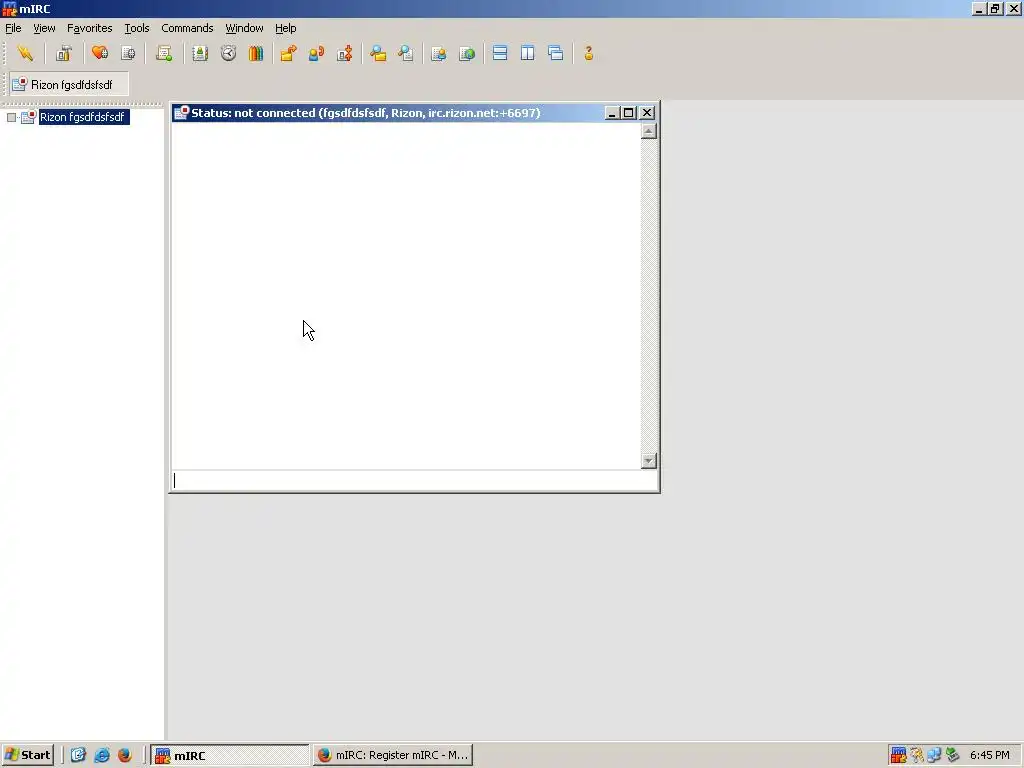Click the mIRC title bar app icon
The image size is (1024, 768).
point(9,8)
